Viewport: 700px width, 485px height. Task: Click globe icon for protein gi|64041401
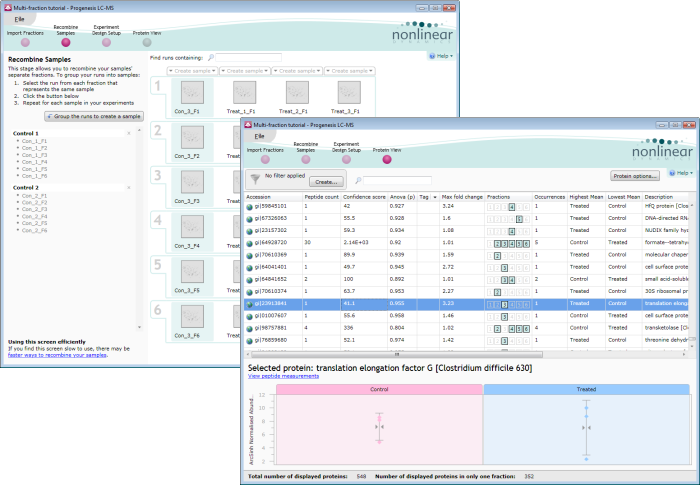(x=250, y=268)
